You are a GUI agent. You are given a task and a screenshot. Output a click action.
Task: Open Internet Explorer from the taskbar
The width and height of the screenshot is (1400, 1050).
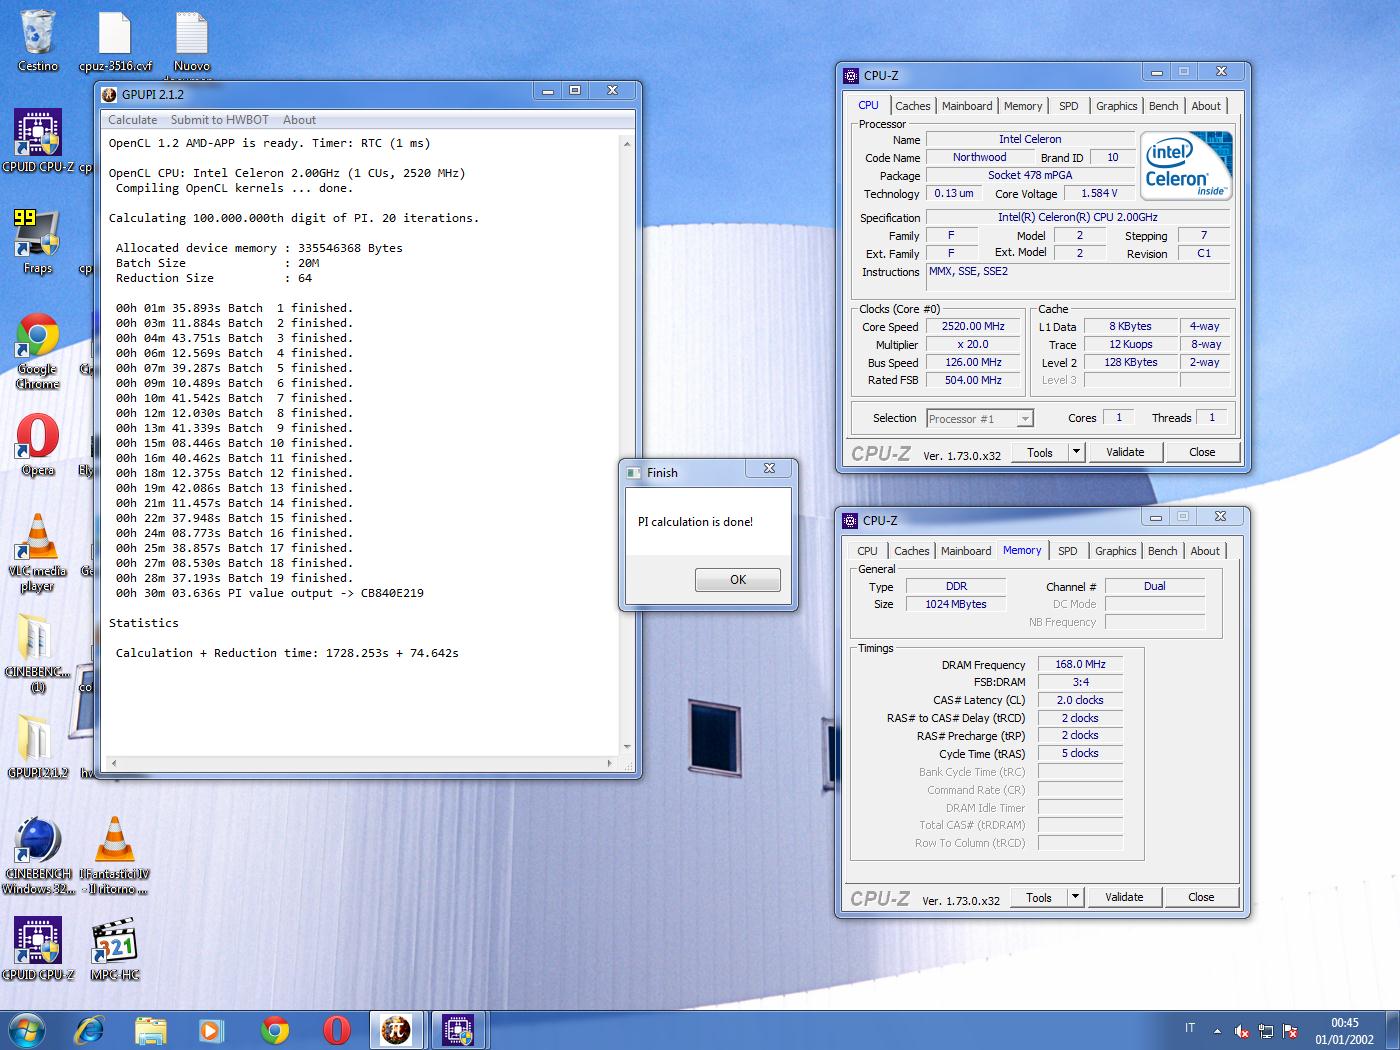coord(89,1030)
